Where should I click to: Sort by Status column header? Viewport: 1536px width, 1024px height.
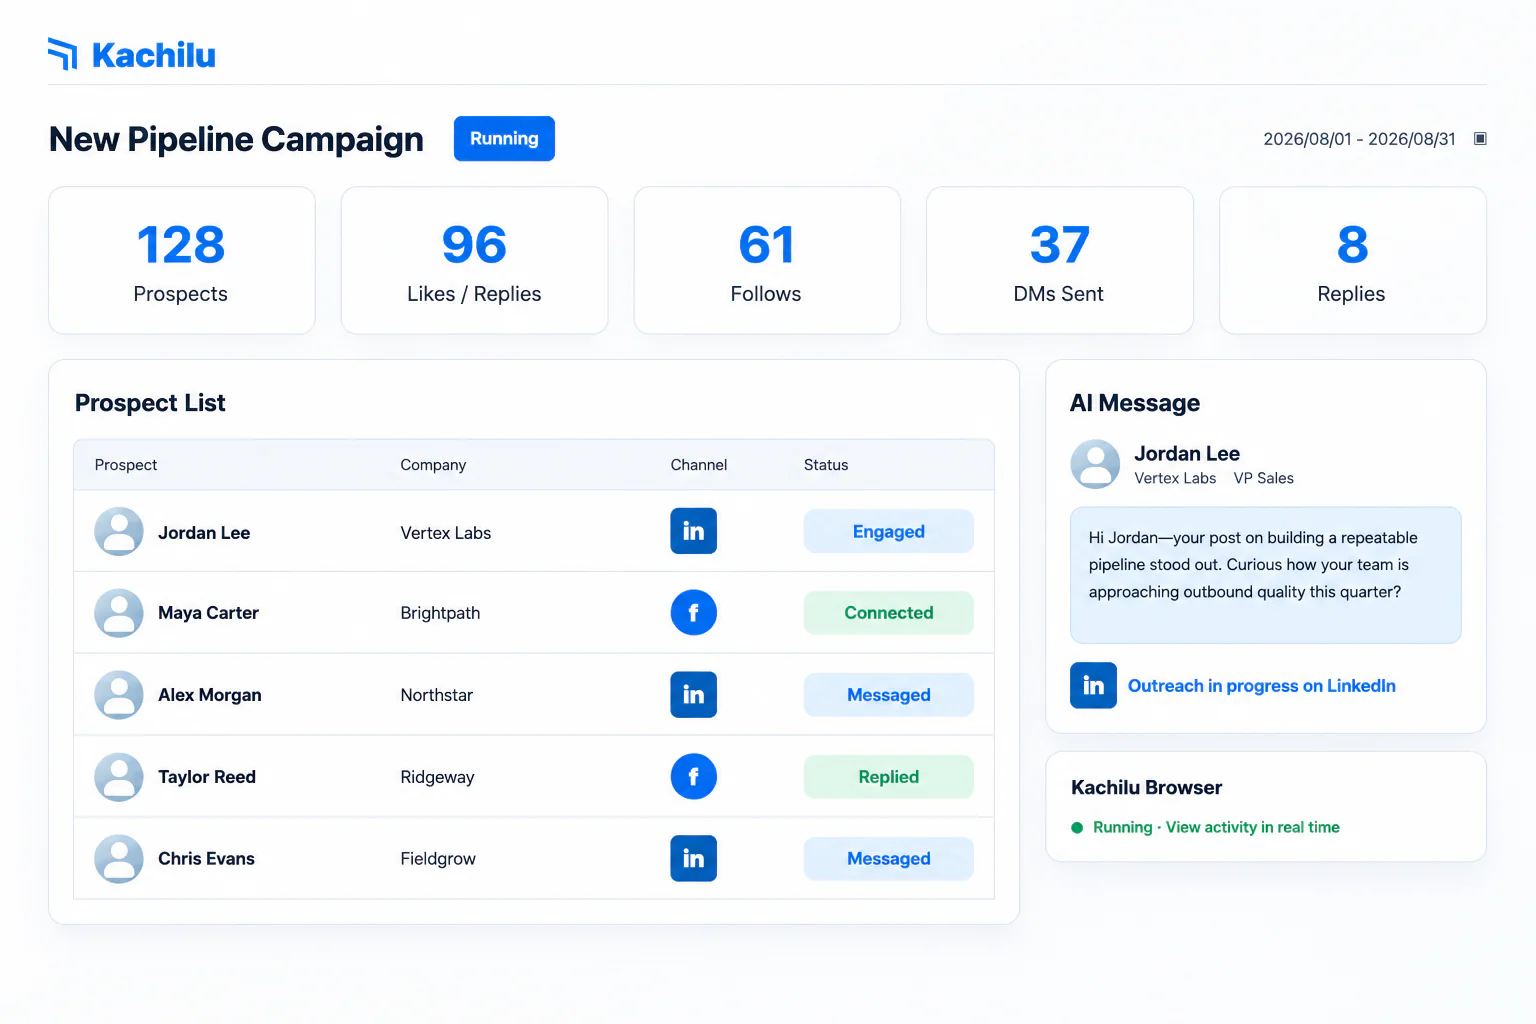[826, 465]
